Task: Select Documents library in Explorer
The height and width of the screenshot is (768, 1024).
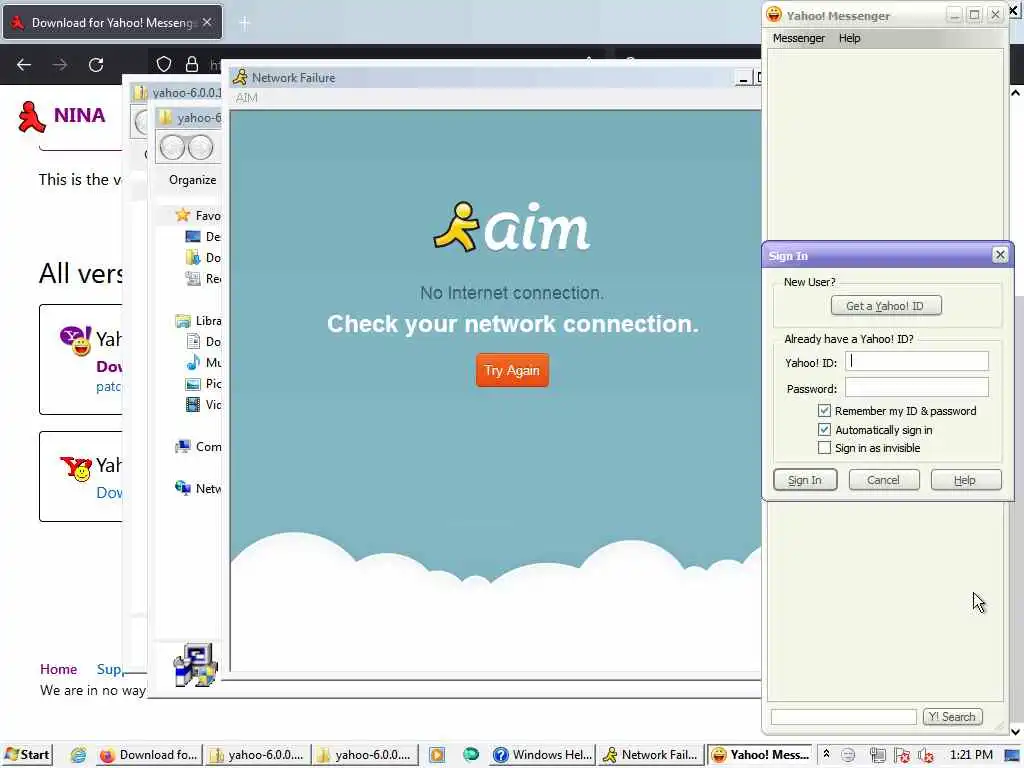Action: (203, 342)
